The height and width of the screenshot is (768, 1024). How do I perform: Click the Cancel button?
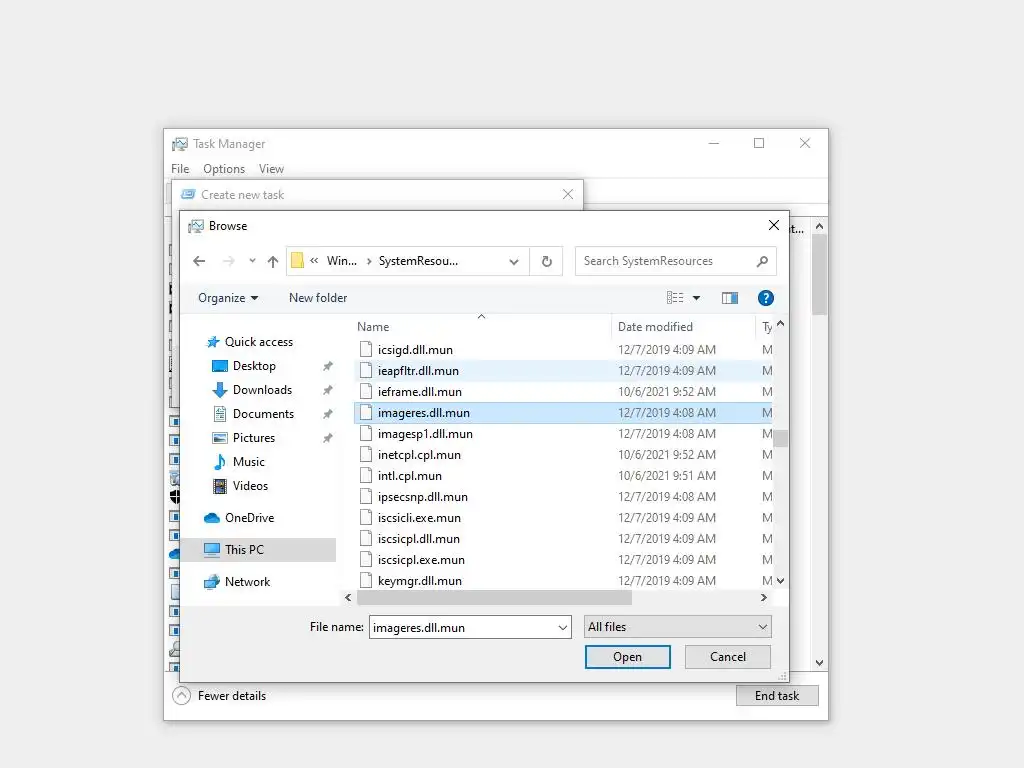[728, 657]
